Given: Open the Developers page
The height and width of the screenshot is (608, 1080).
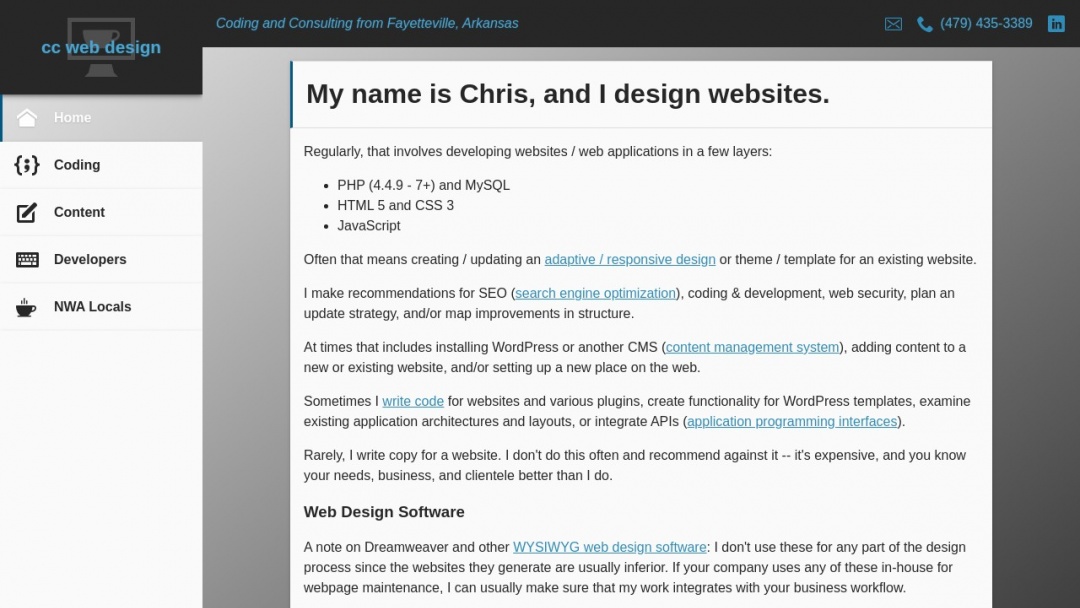Looking at the screenshot, I should coord(90,259).
